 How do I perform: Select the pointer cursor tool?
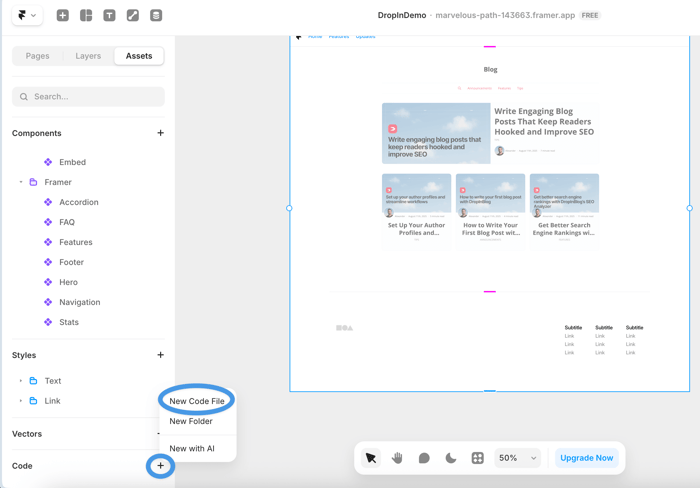(x=371, y=458)
